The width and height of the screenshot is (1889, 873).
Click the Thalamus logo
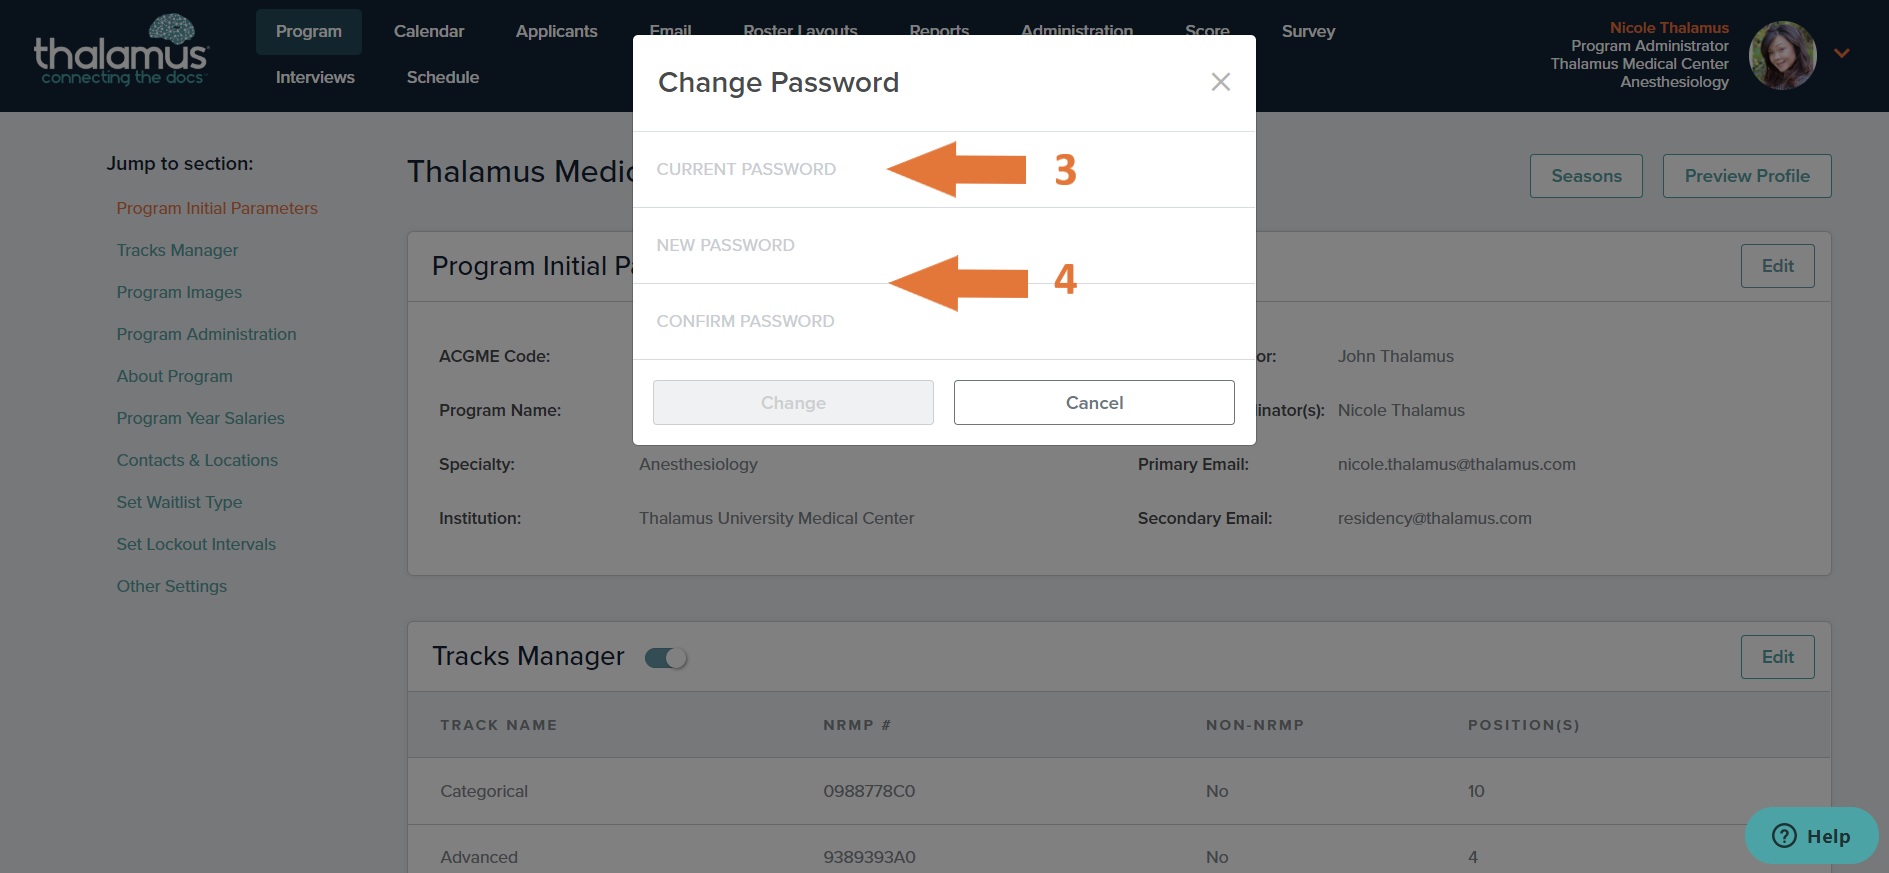point(121,52)
